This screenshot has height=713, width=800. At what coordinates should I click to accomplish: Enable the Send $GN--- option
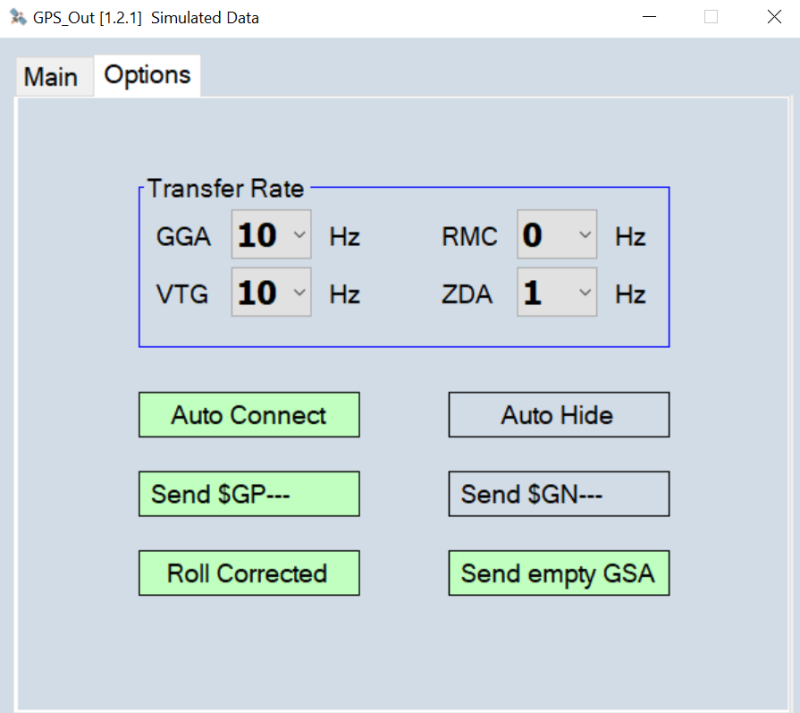pos(558,494)
